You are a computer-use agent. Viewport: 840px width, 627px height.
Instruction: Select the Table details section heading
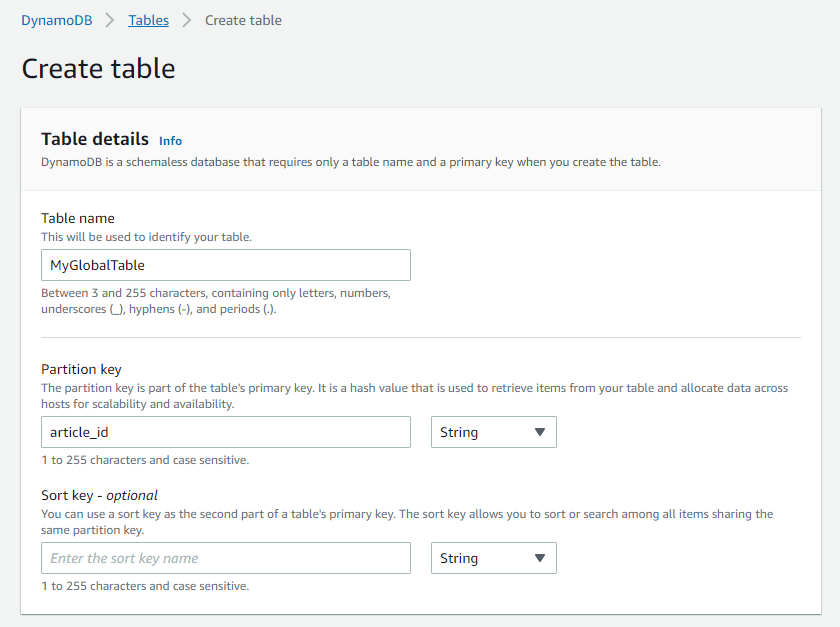tap(95, 139)
